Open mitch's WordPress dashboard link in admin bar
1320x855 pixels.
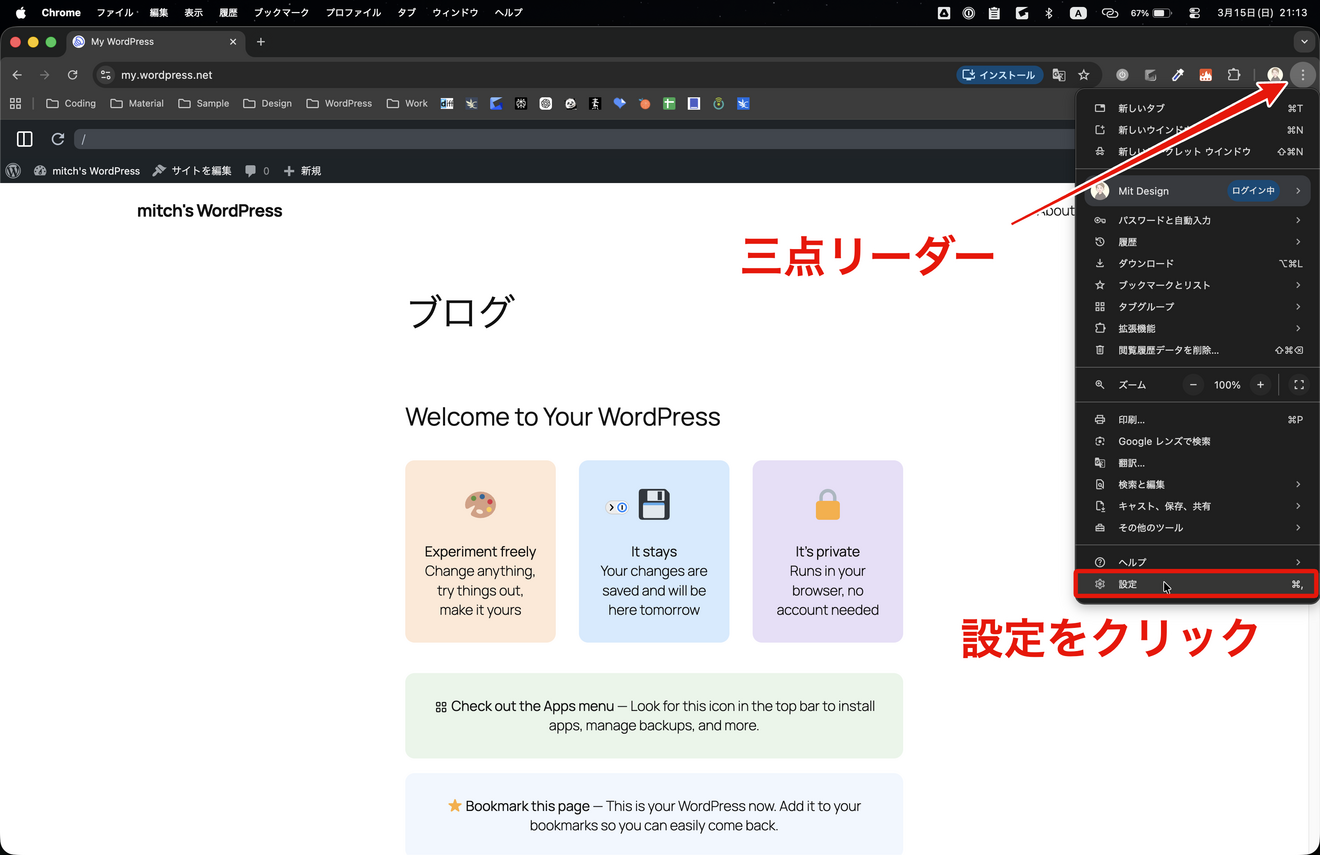point(87,171)
